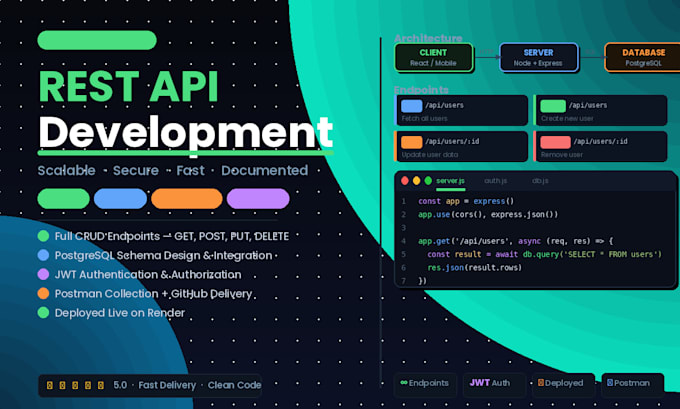Click the word Scalable
680x409 pixels.
coord(66,170)
